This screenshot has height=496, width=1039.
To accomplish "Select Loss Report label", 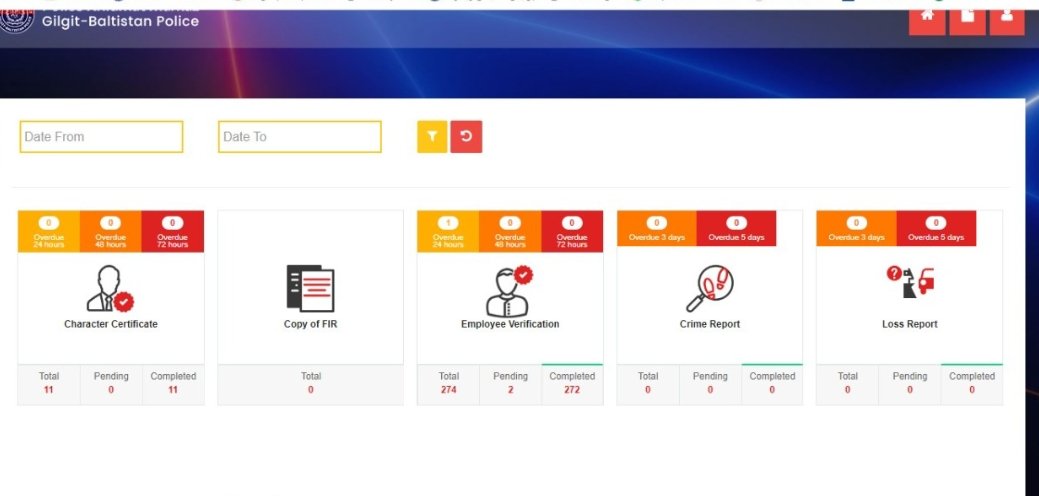I will pyautogui.click(x=910, y=324).
